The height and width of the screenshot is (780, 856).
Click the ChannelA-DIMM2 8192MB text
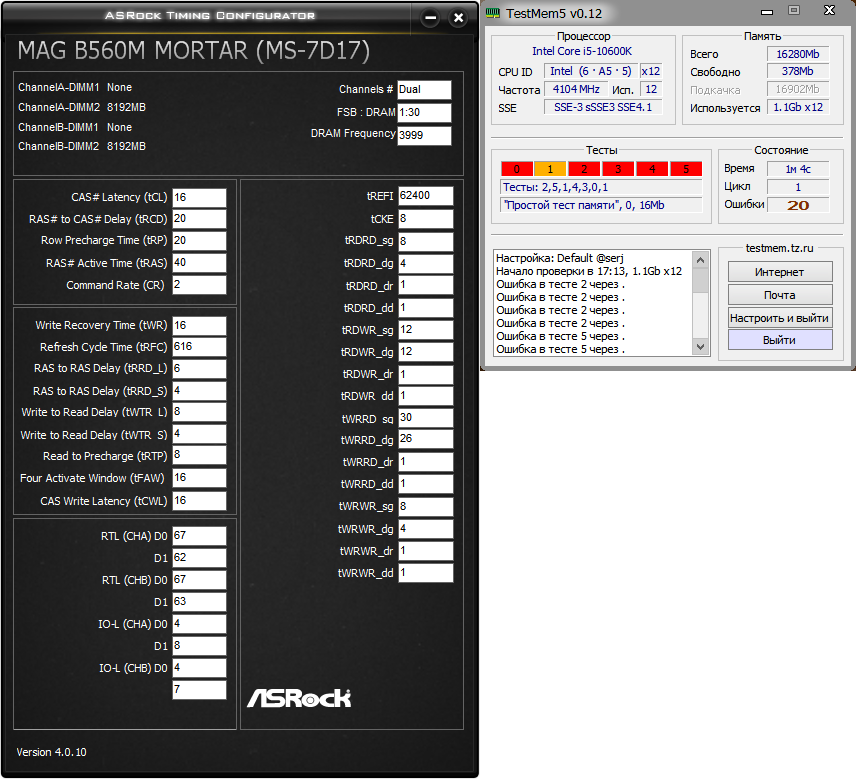click(x=82, y=107)
